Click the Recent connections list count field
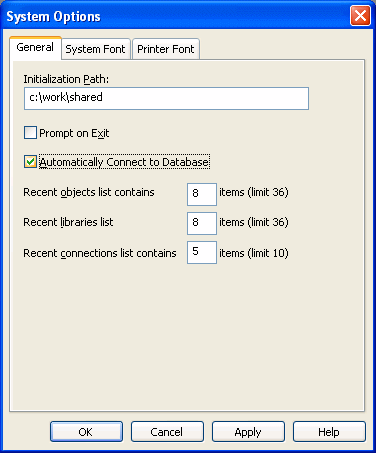The height and width of the screenshot is (453, 376). pyautogui.click(x=202, y=252)
